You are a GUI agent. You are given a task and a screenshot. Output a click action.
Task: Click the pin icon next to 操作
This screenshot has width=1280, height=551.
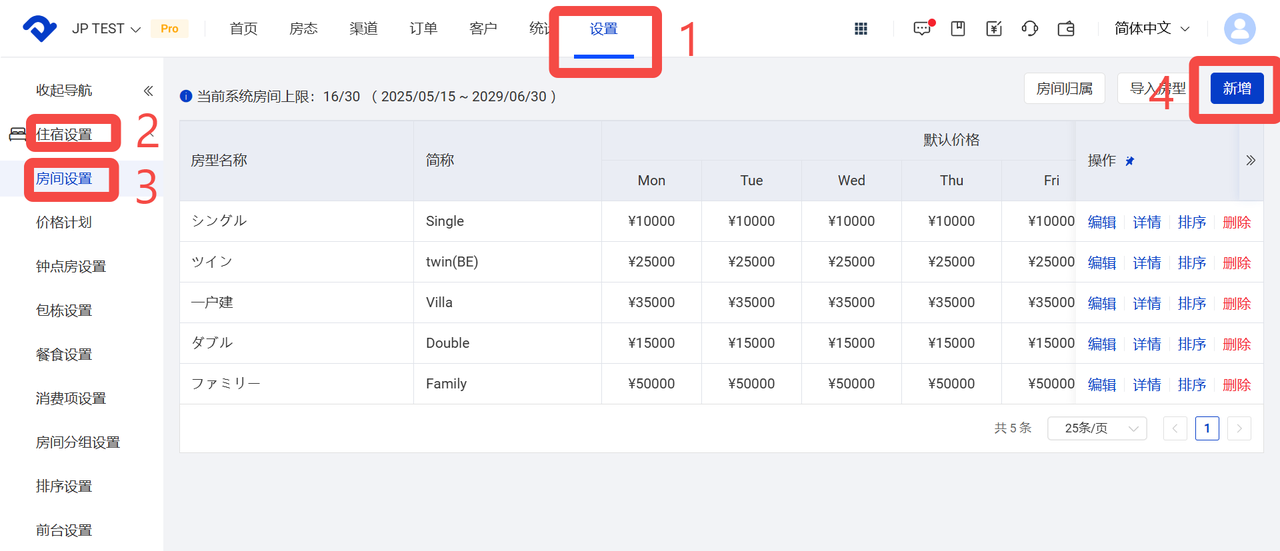pos(1130,161)
